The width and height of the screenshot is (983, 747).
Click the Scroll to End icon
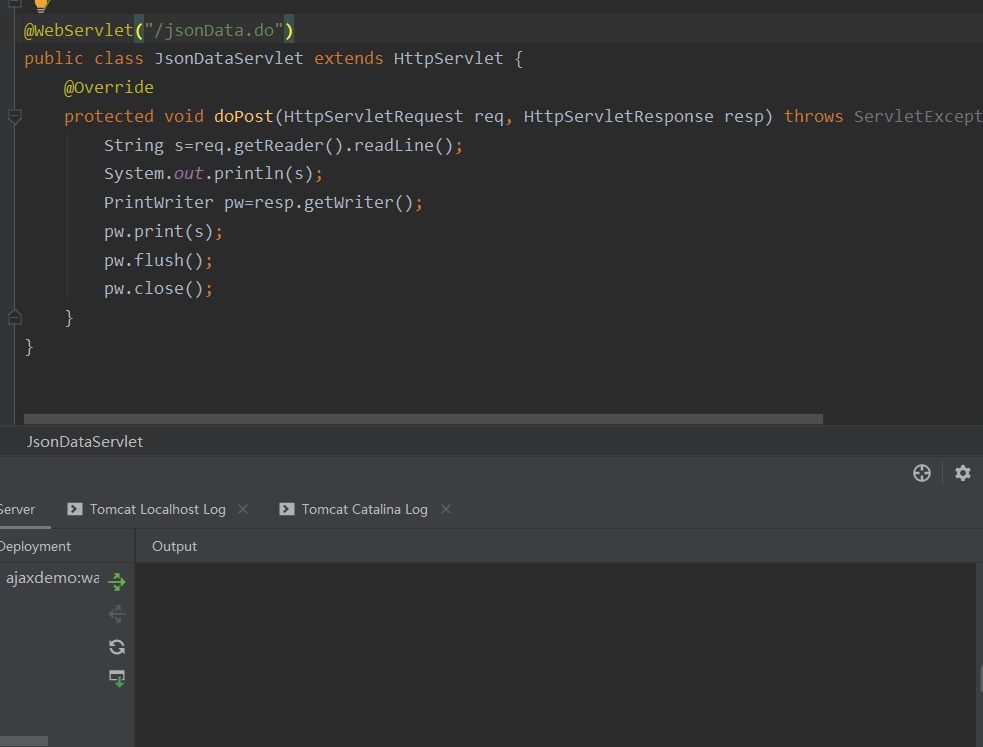pos(117,678)
